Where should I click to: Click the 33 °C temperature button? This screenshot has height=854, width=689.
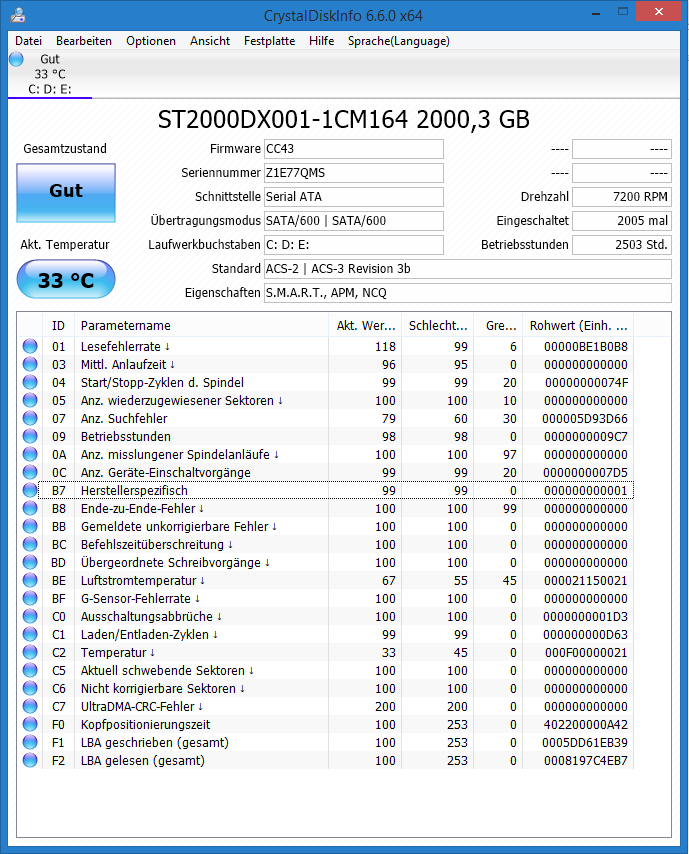point(66,279)
